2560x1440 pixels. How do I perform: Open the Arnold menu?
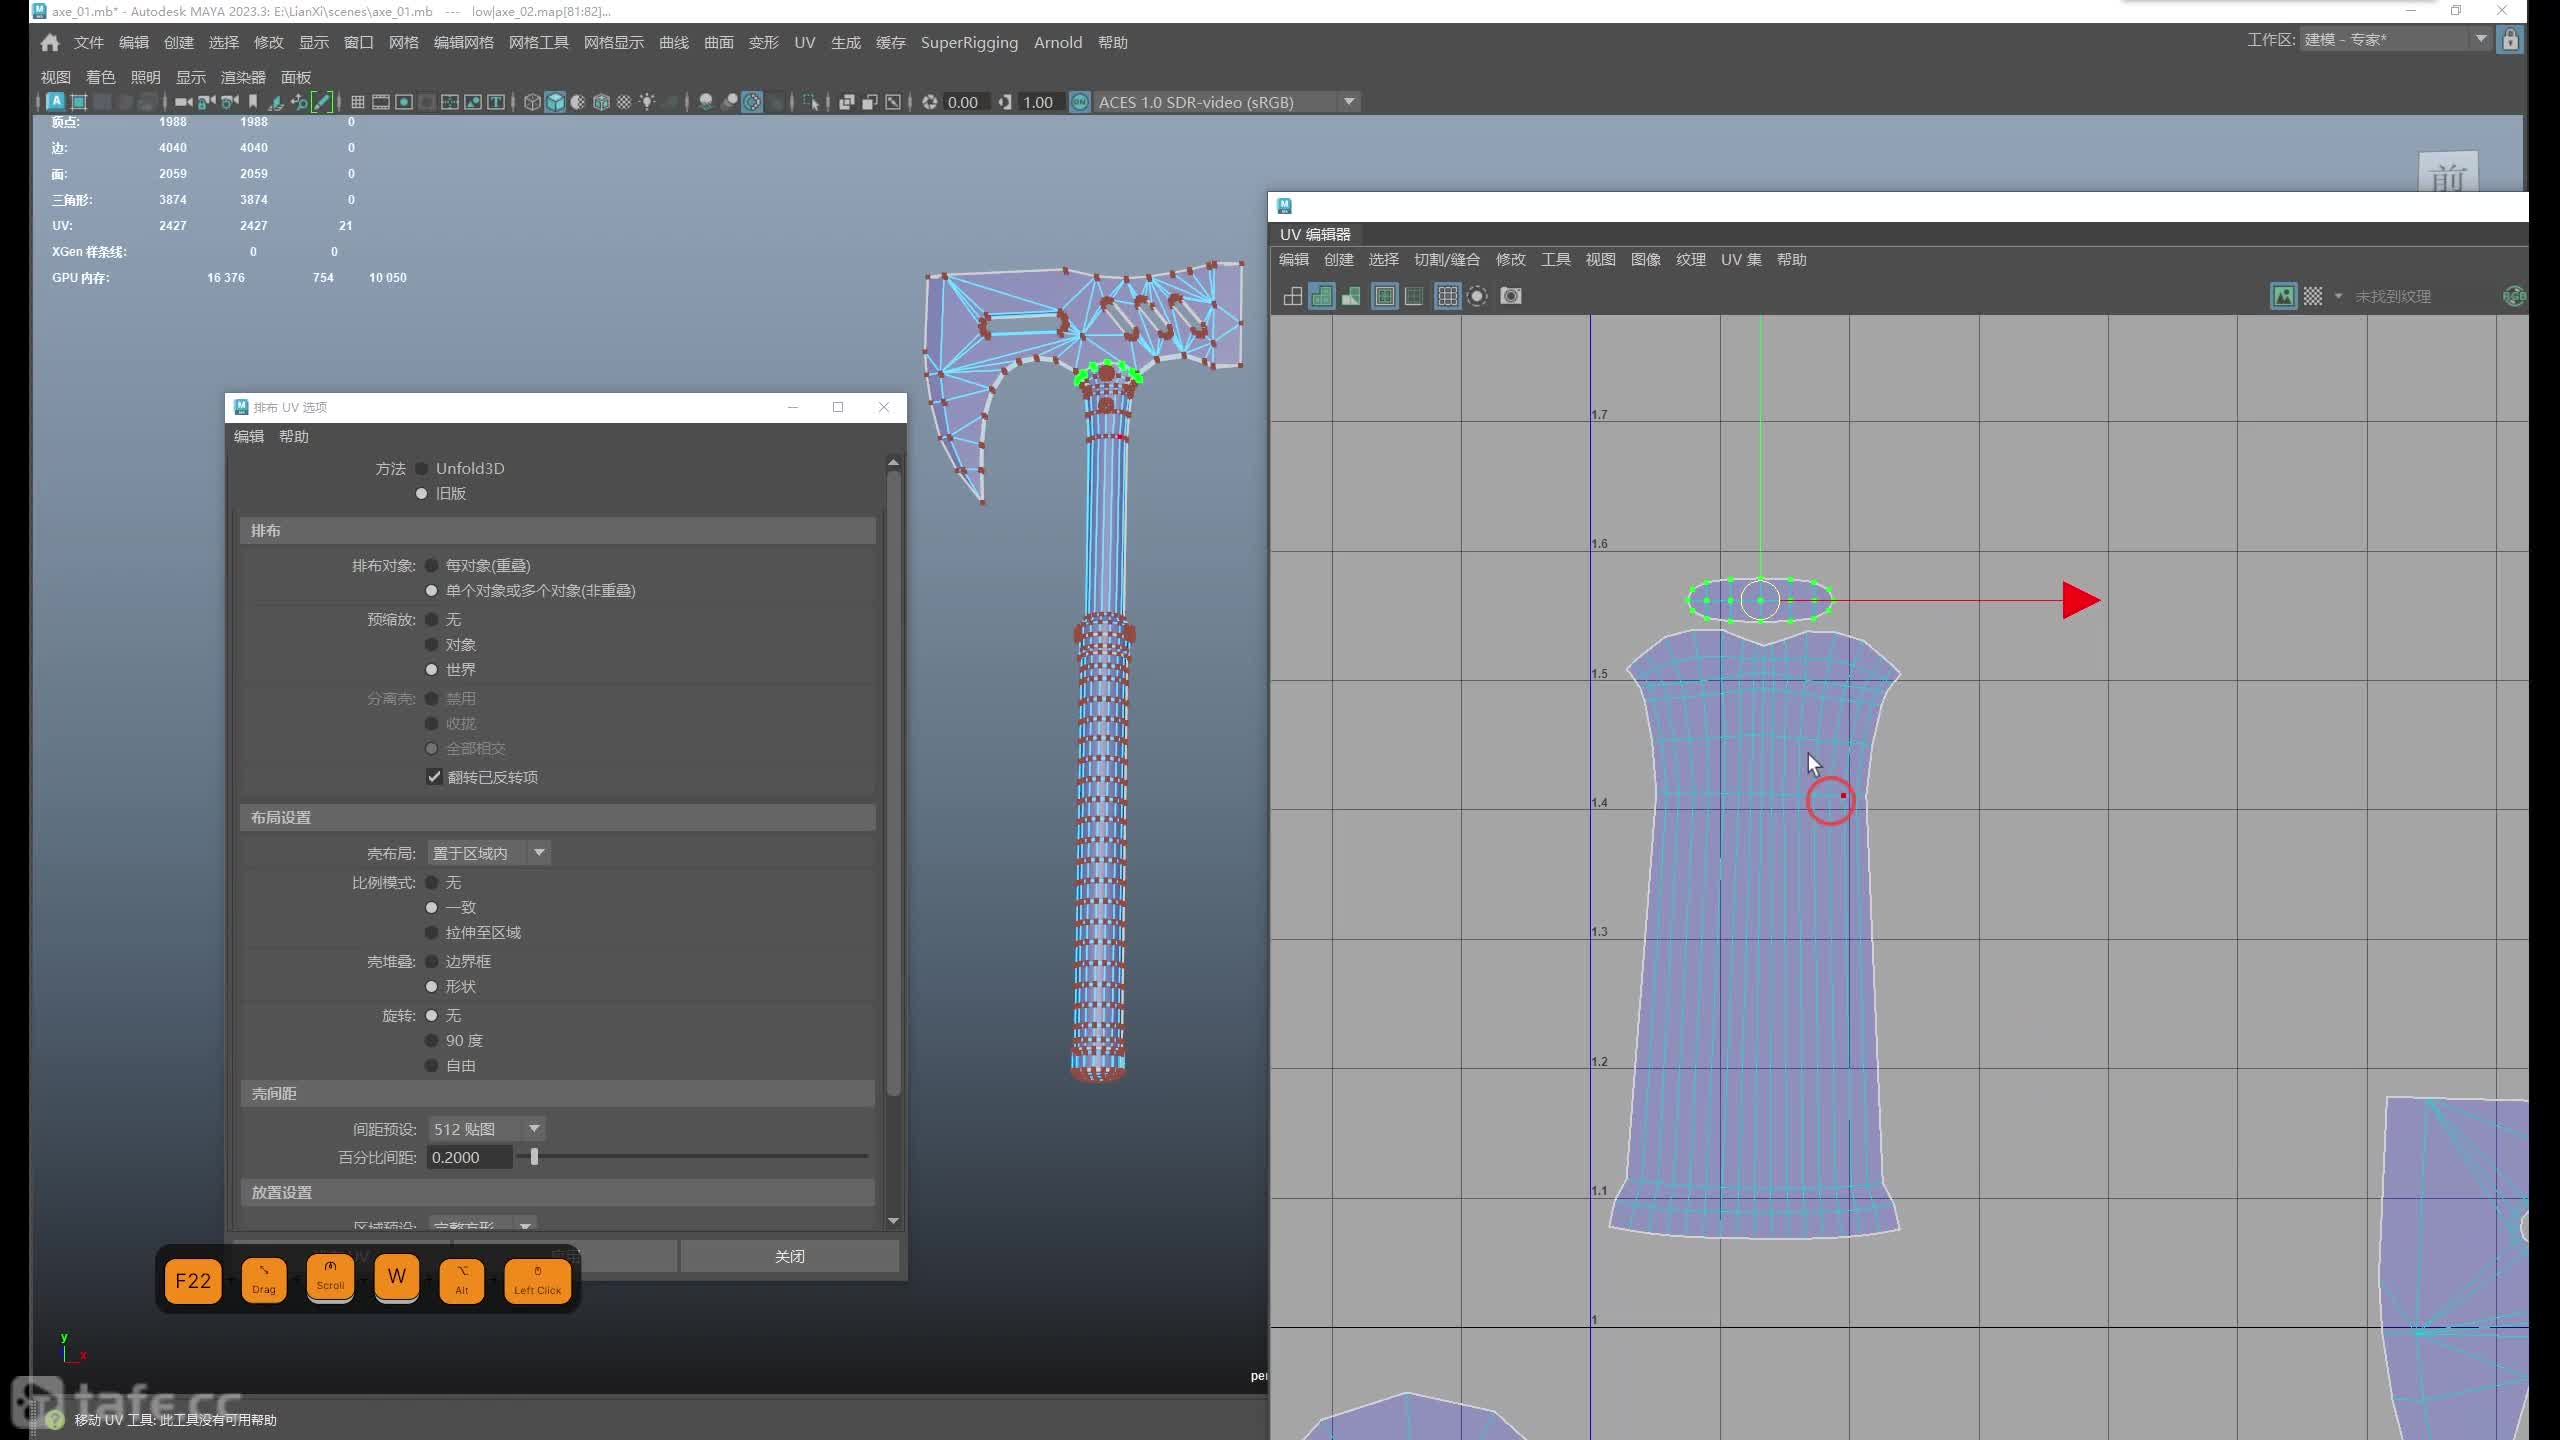coord(1058,42)
